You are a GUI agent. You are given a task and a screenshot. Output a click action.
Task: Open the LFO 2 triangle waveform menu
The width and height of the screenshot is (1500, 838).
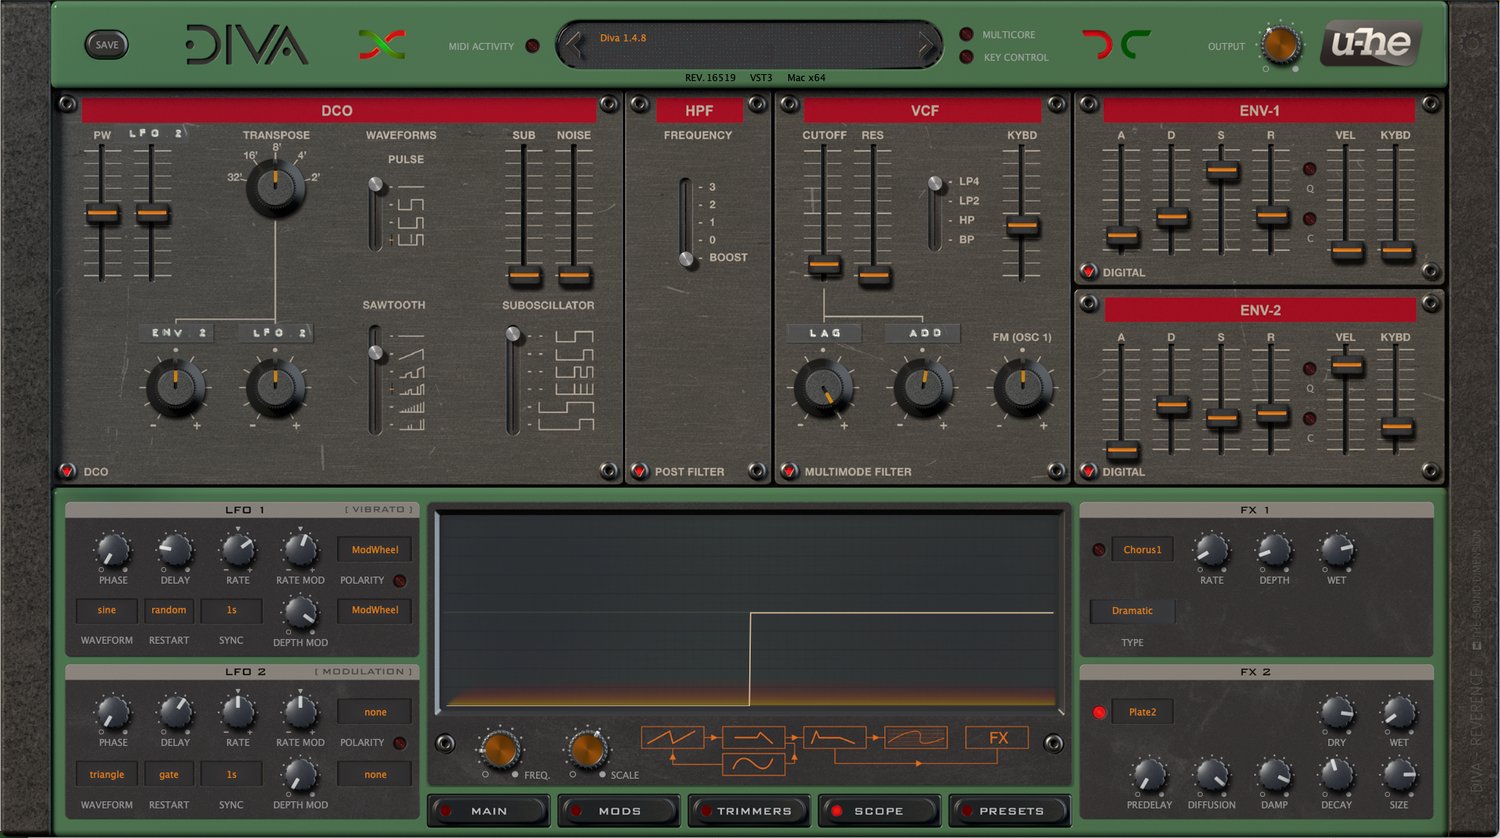pos(106,774)
